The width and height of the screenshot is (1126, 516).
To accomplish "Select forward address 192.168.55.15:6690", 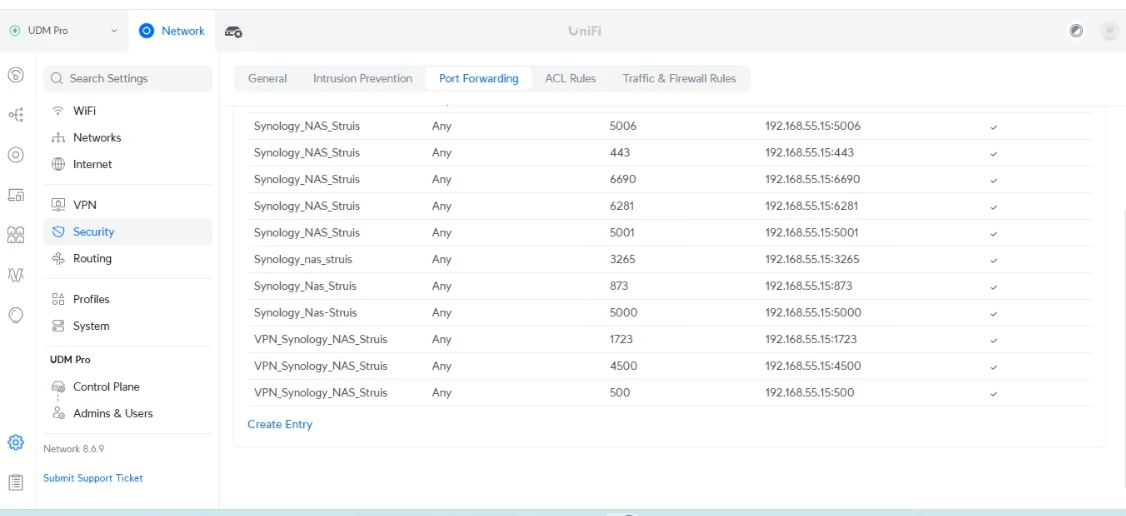I will 812,179.
